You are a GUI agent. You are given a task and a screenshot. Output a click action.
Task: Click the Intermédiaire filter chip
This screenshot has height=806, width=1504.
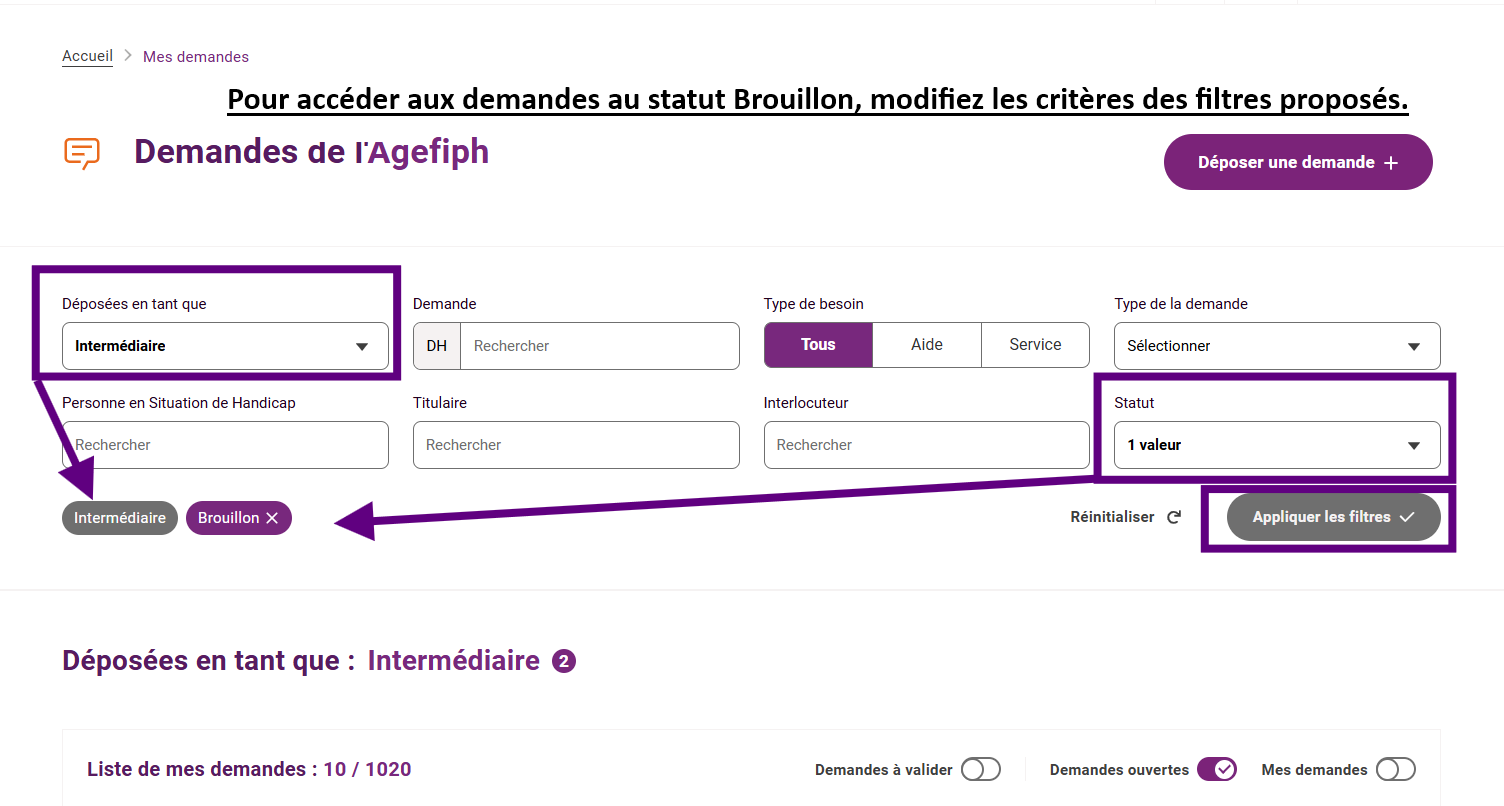click(120, 518)
